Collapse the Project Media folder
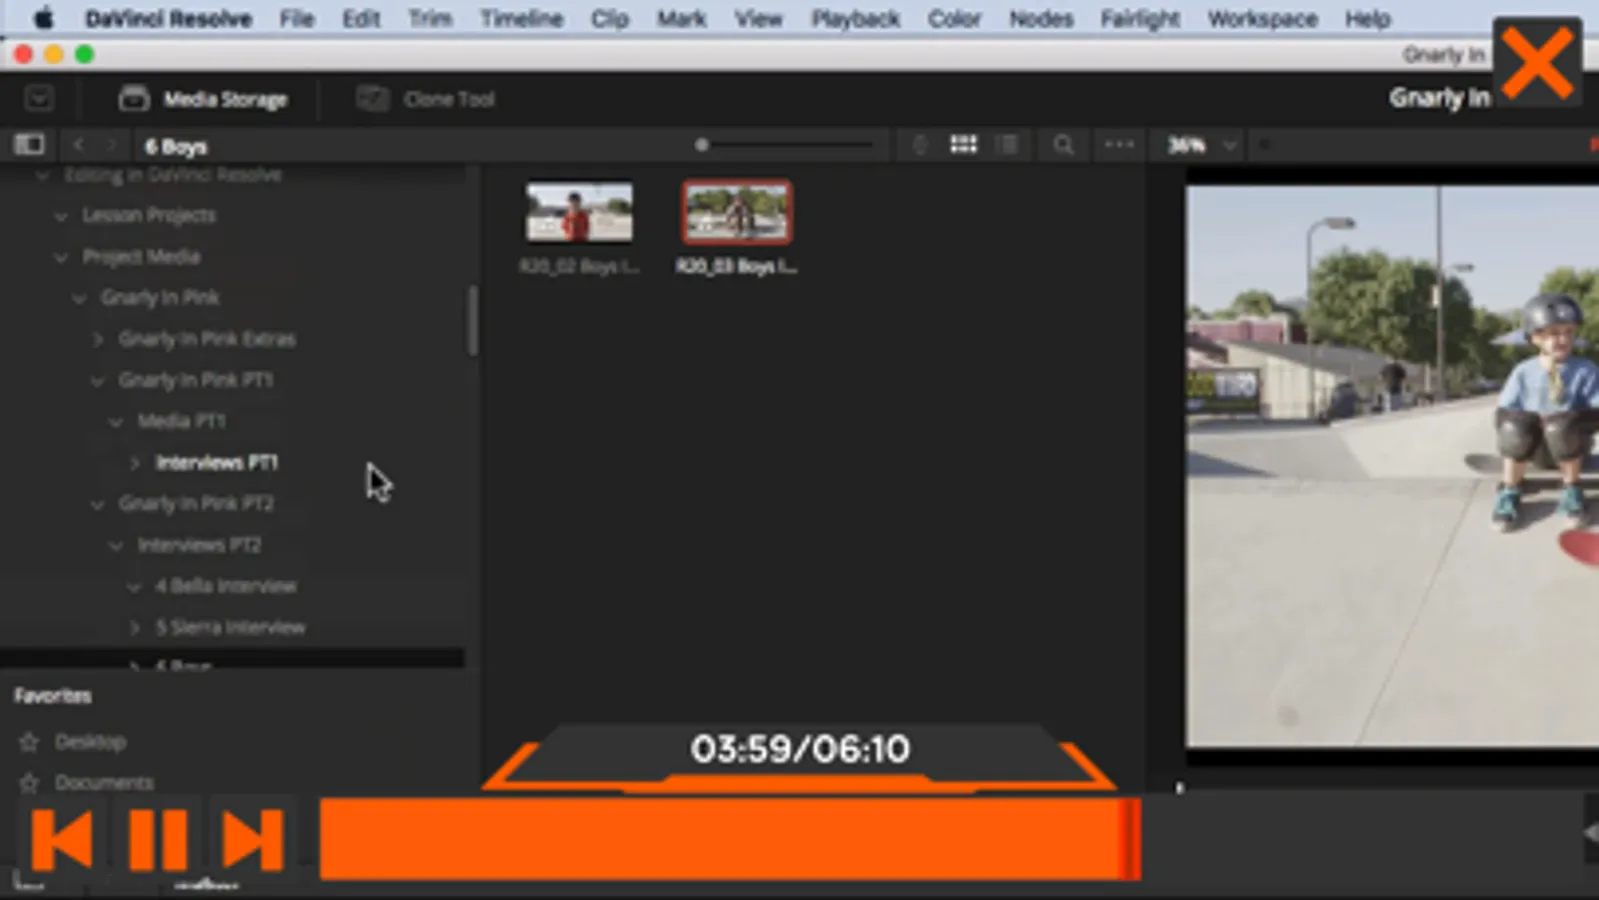The image size is (1599, 900). (x=61, y=257)
